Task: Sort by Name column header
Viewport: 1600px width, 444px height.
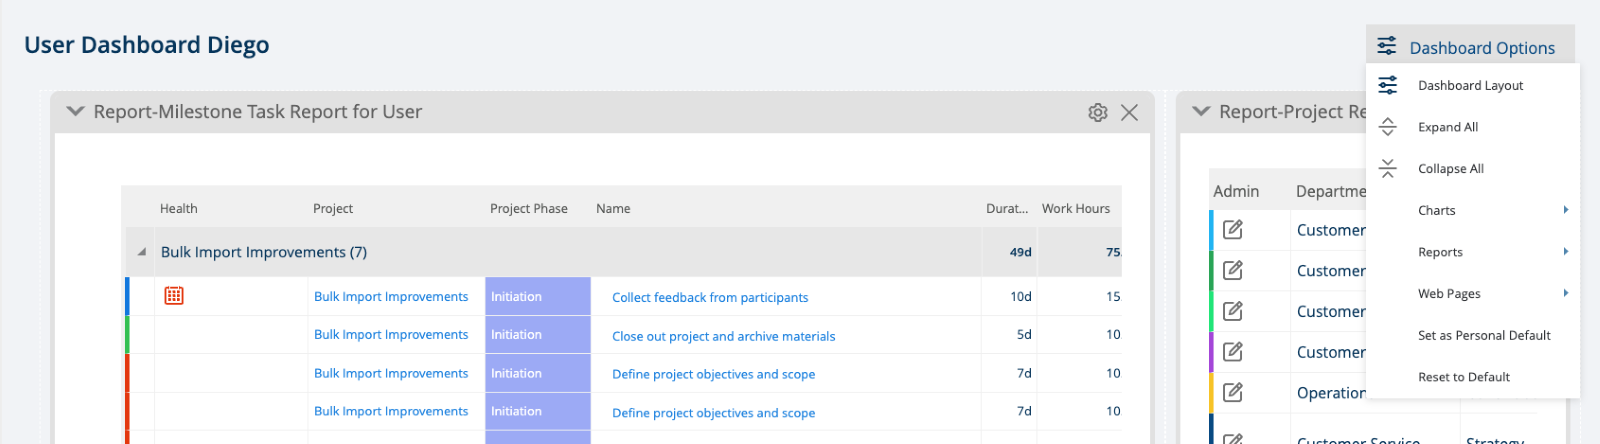Action: coord(613,209)
